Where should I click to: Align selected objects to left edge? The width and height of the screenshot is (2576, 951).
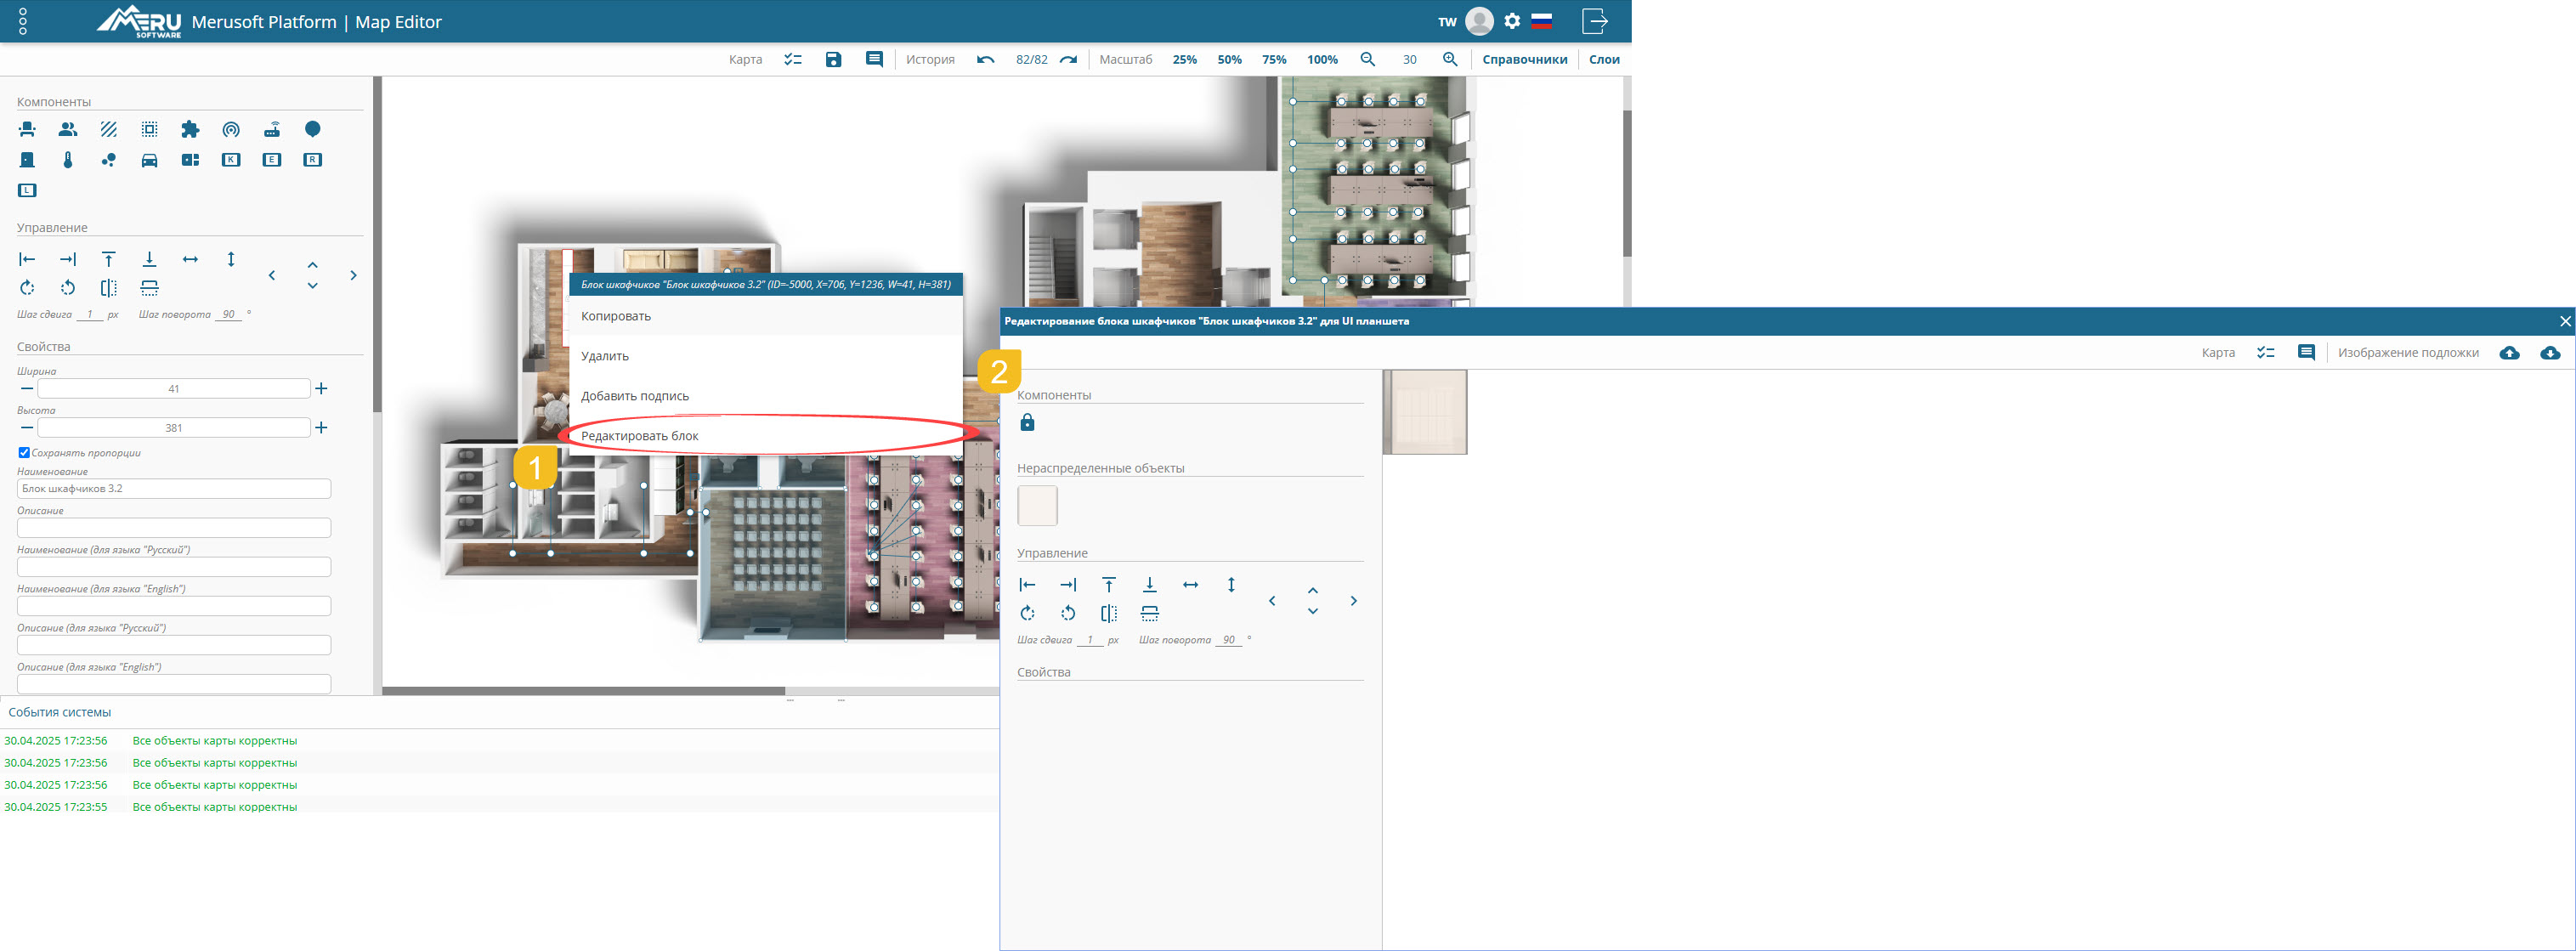(x=27, y=259)
